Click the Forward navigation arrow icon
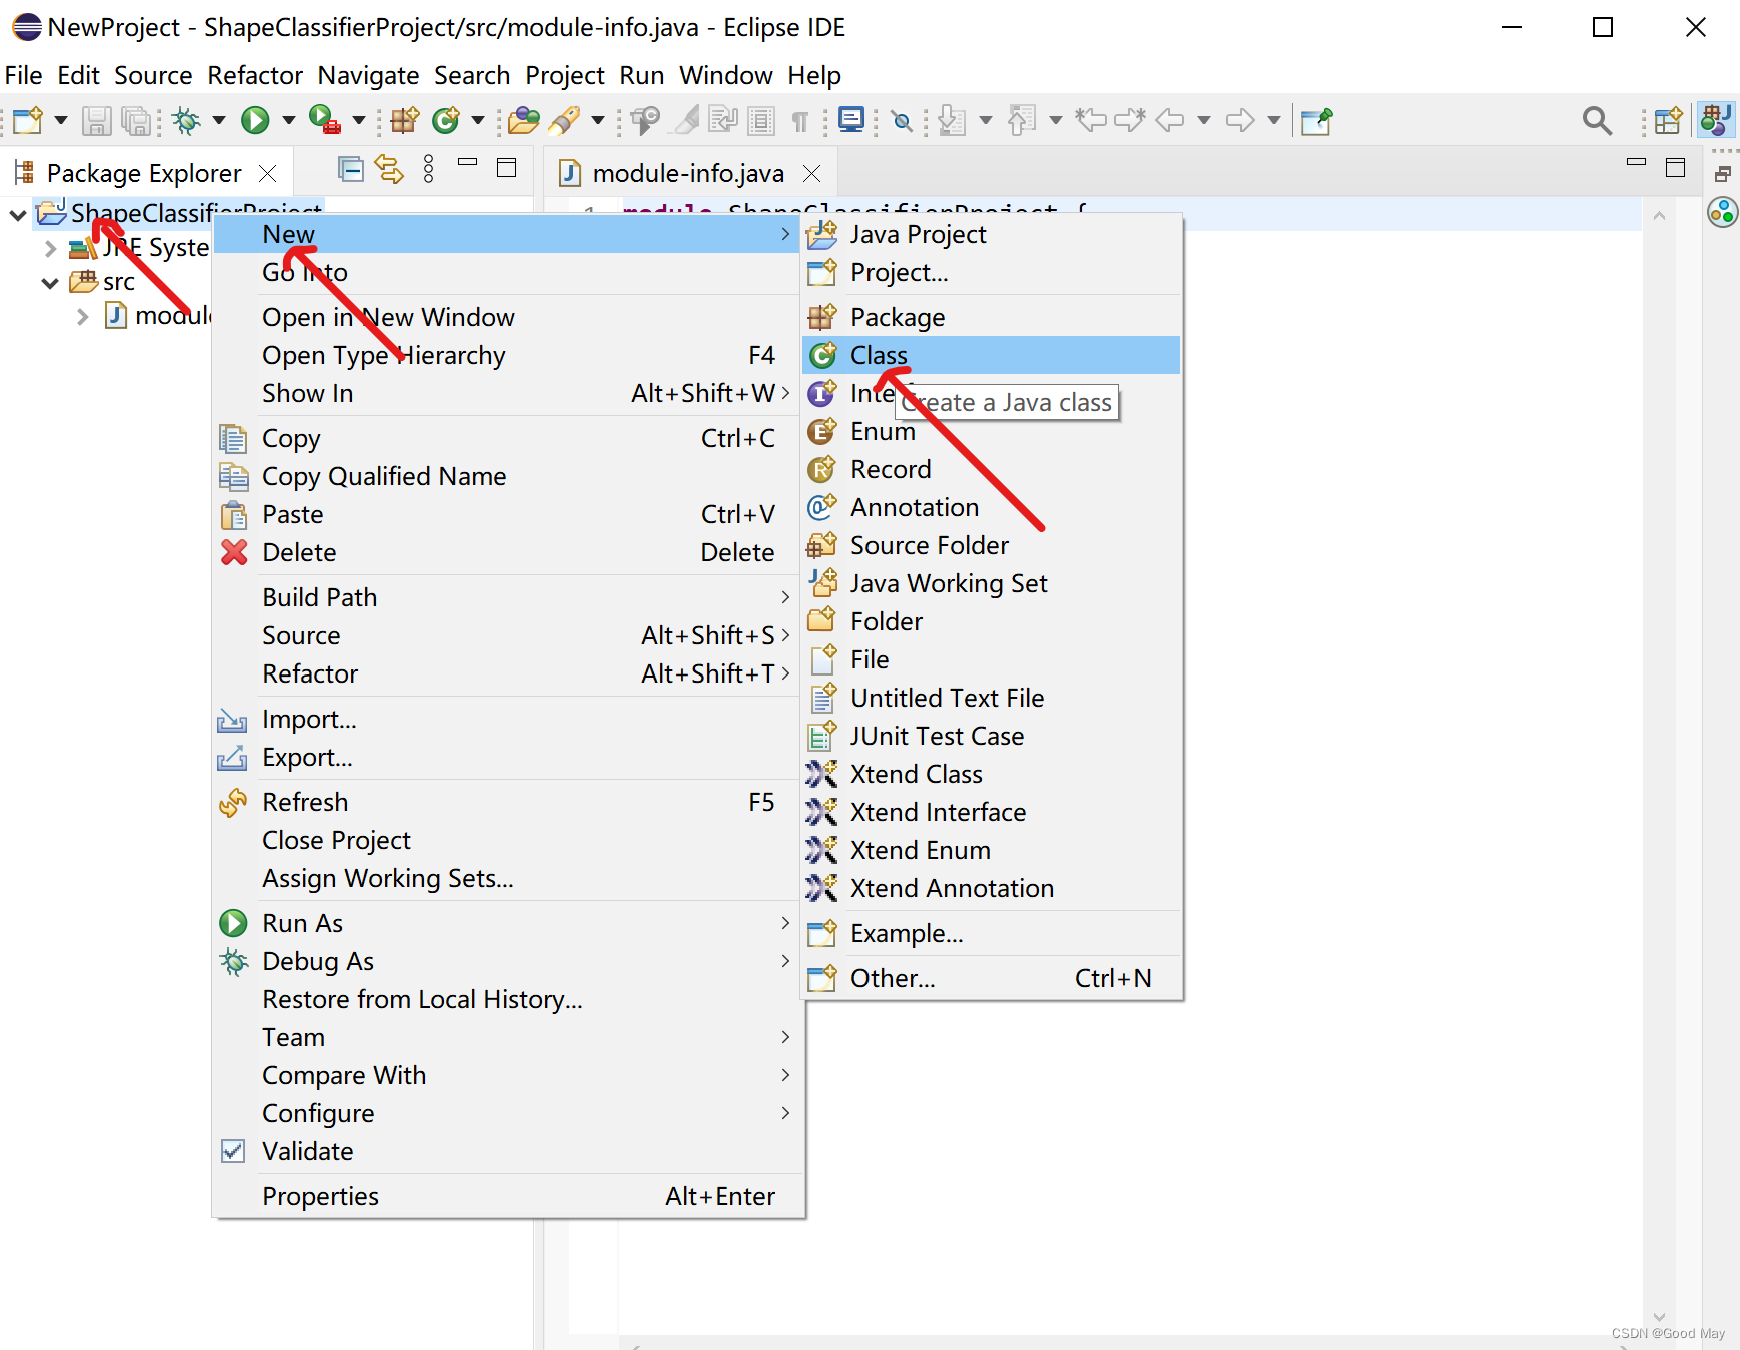 (x=1240, y=121)
